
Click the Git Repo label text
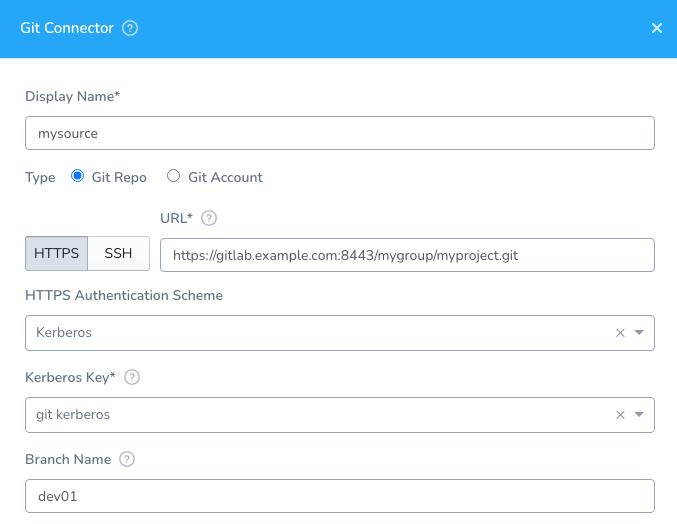119,177
